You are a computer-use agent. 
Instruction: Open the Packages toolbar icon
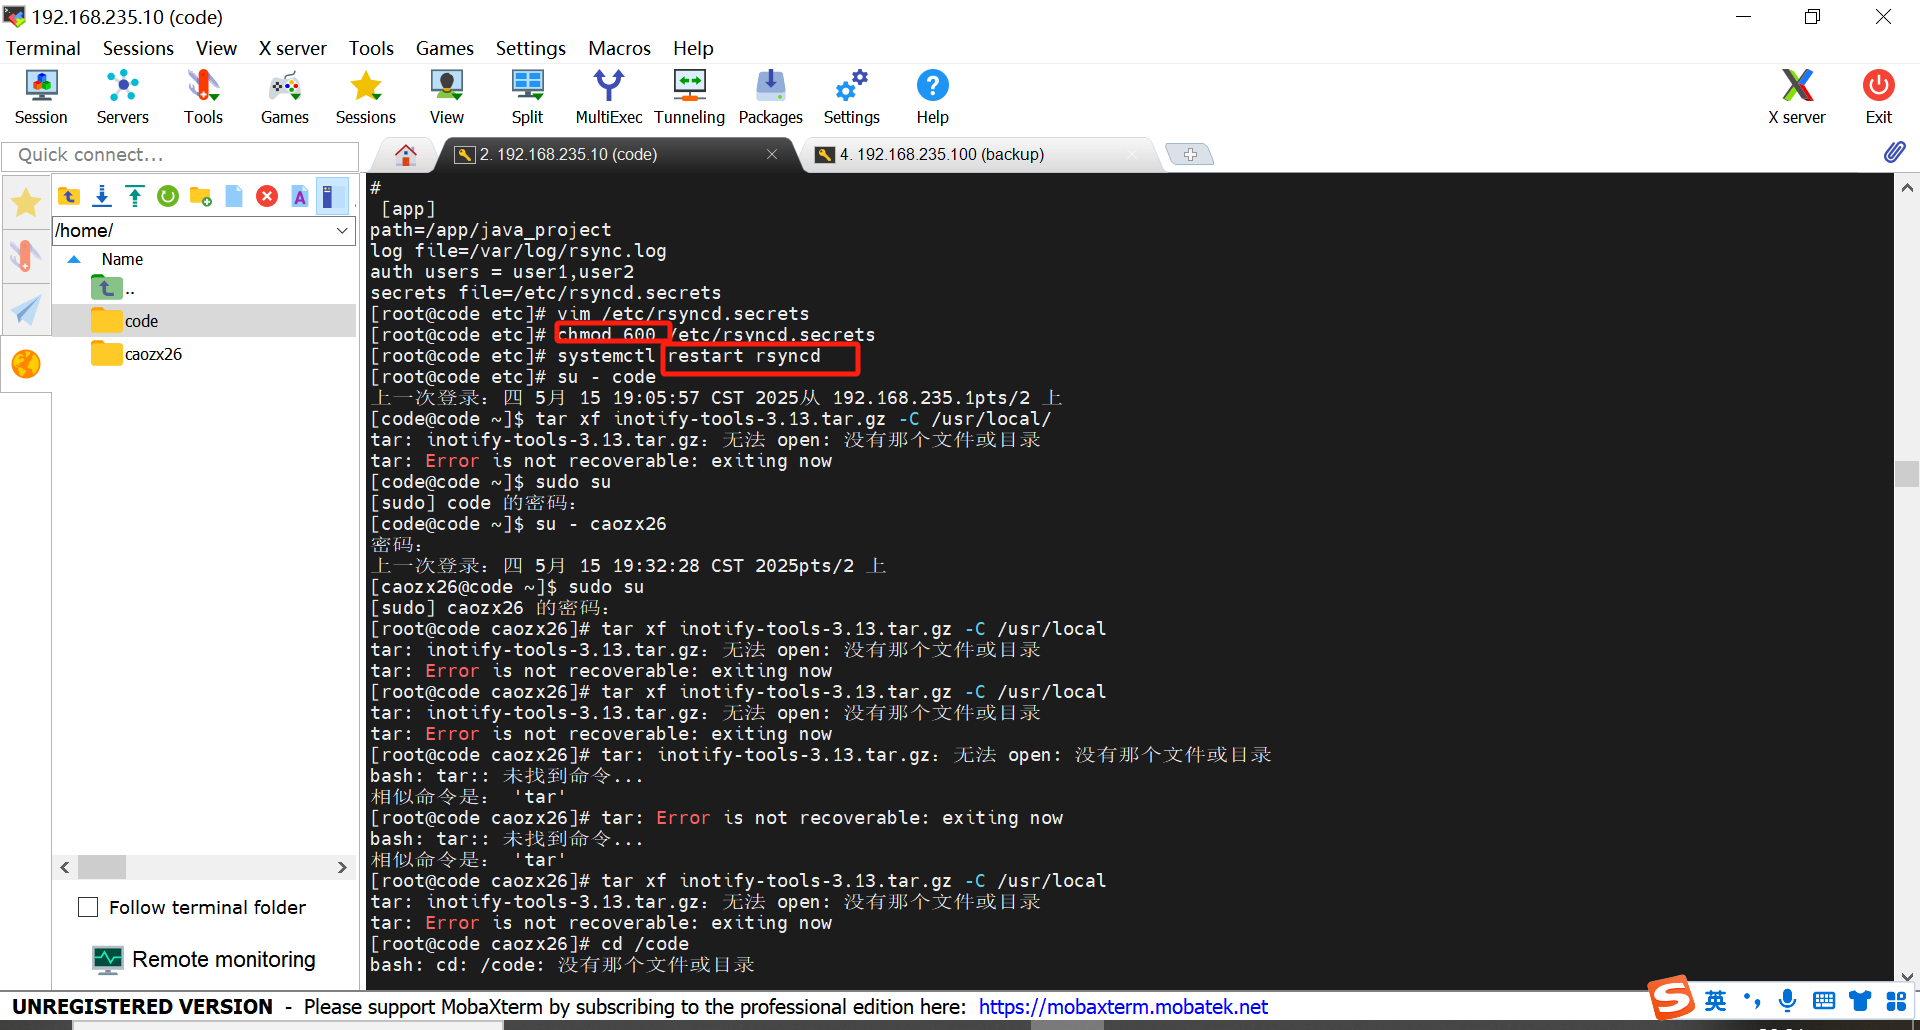point(770,97)
